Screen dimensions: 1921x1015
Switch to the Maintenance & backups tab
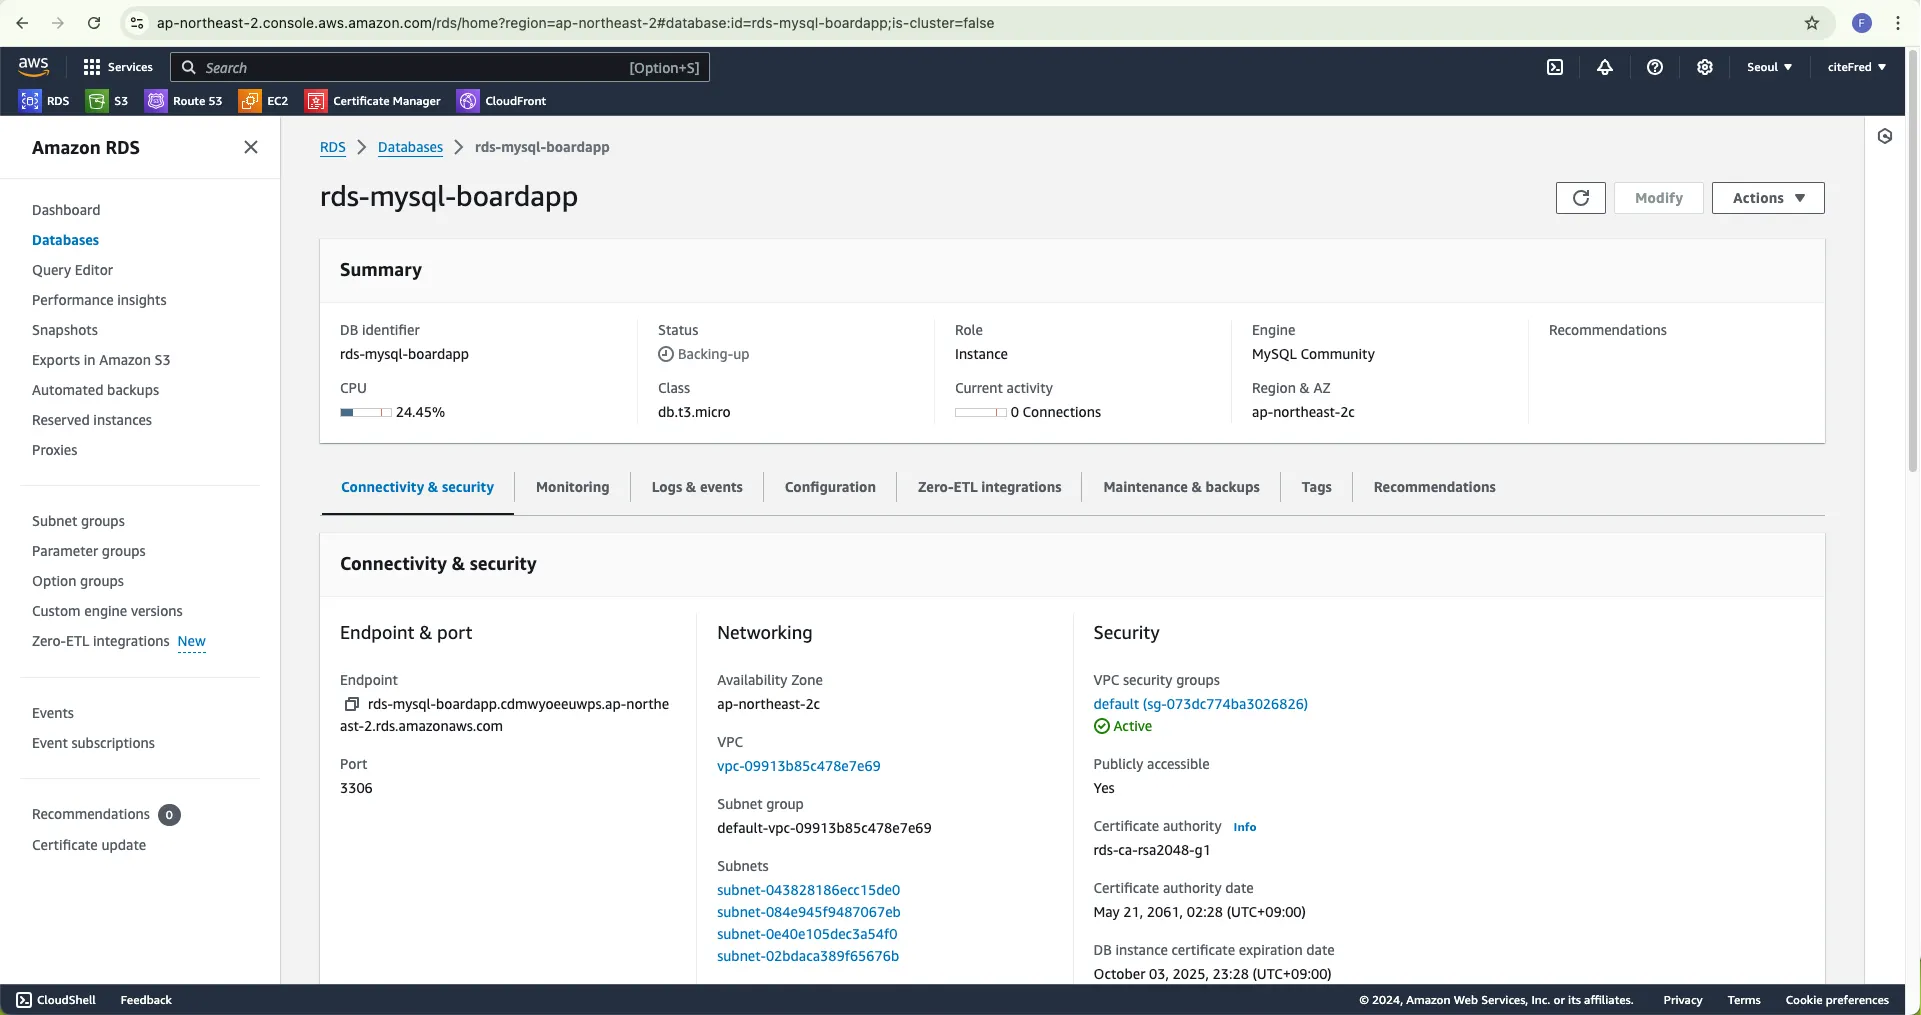coord(1181,487)
